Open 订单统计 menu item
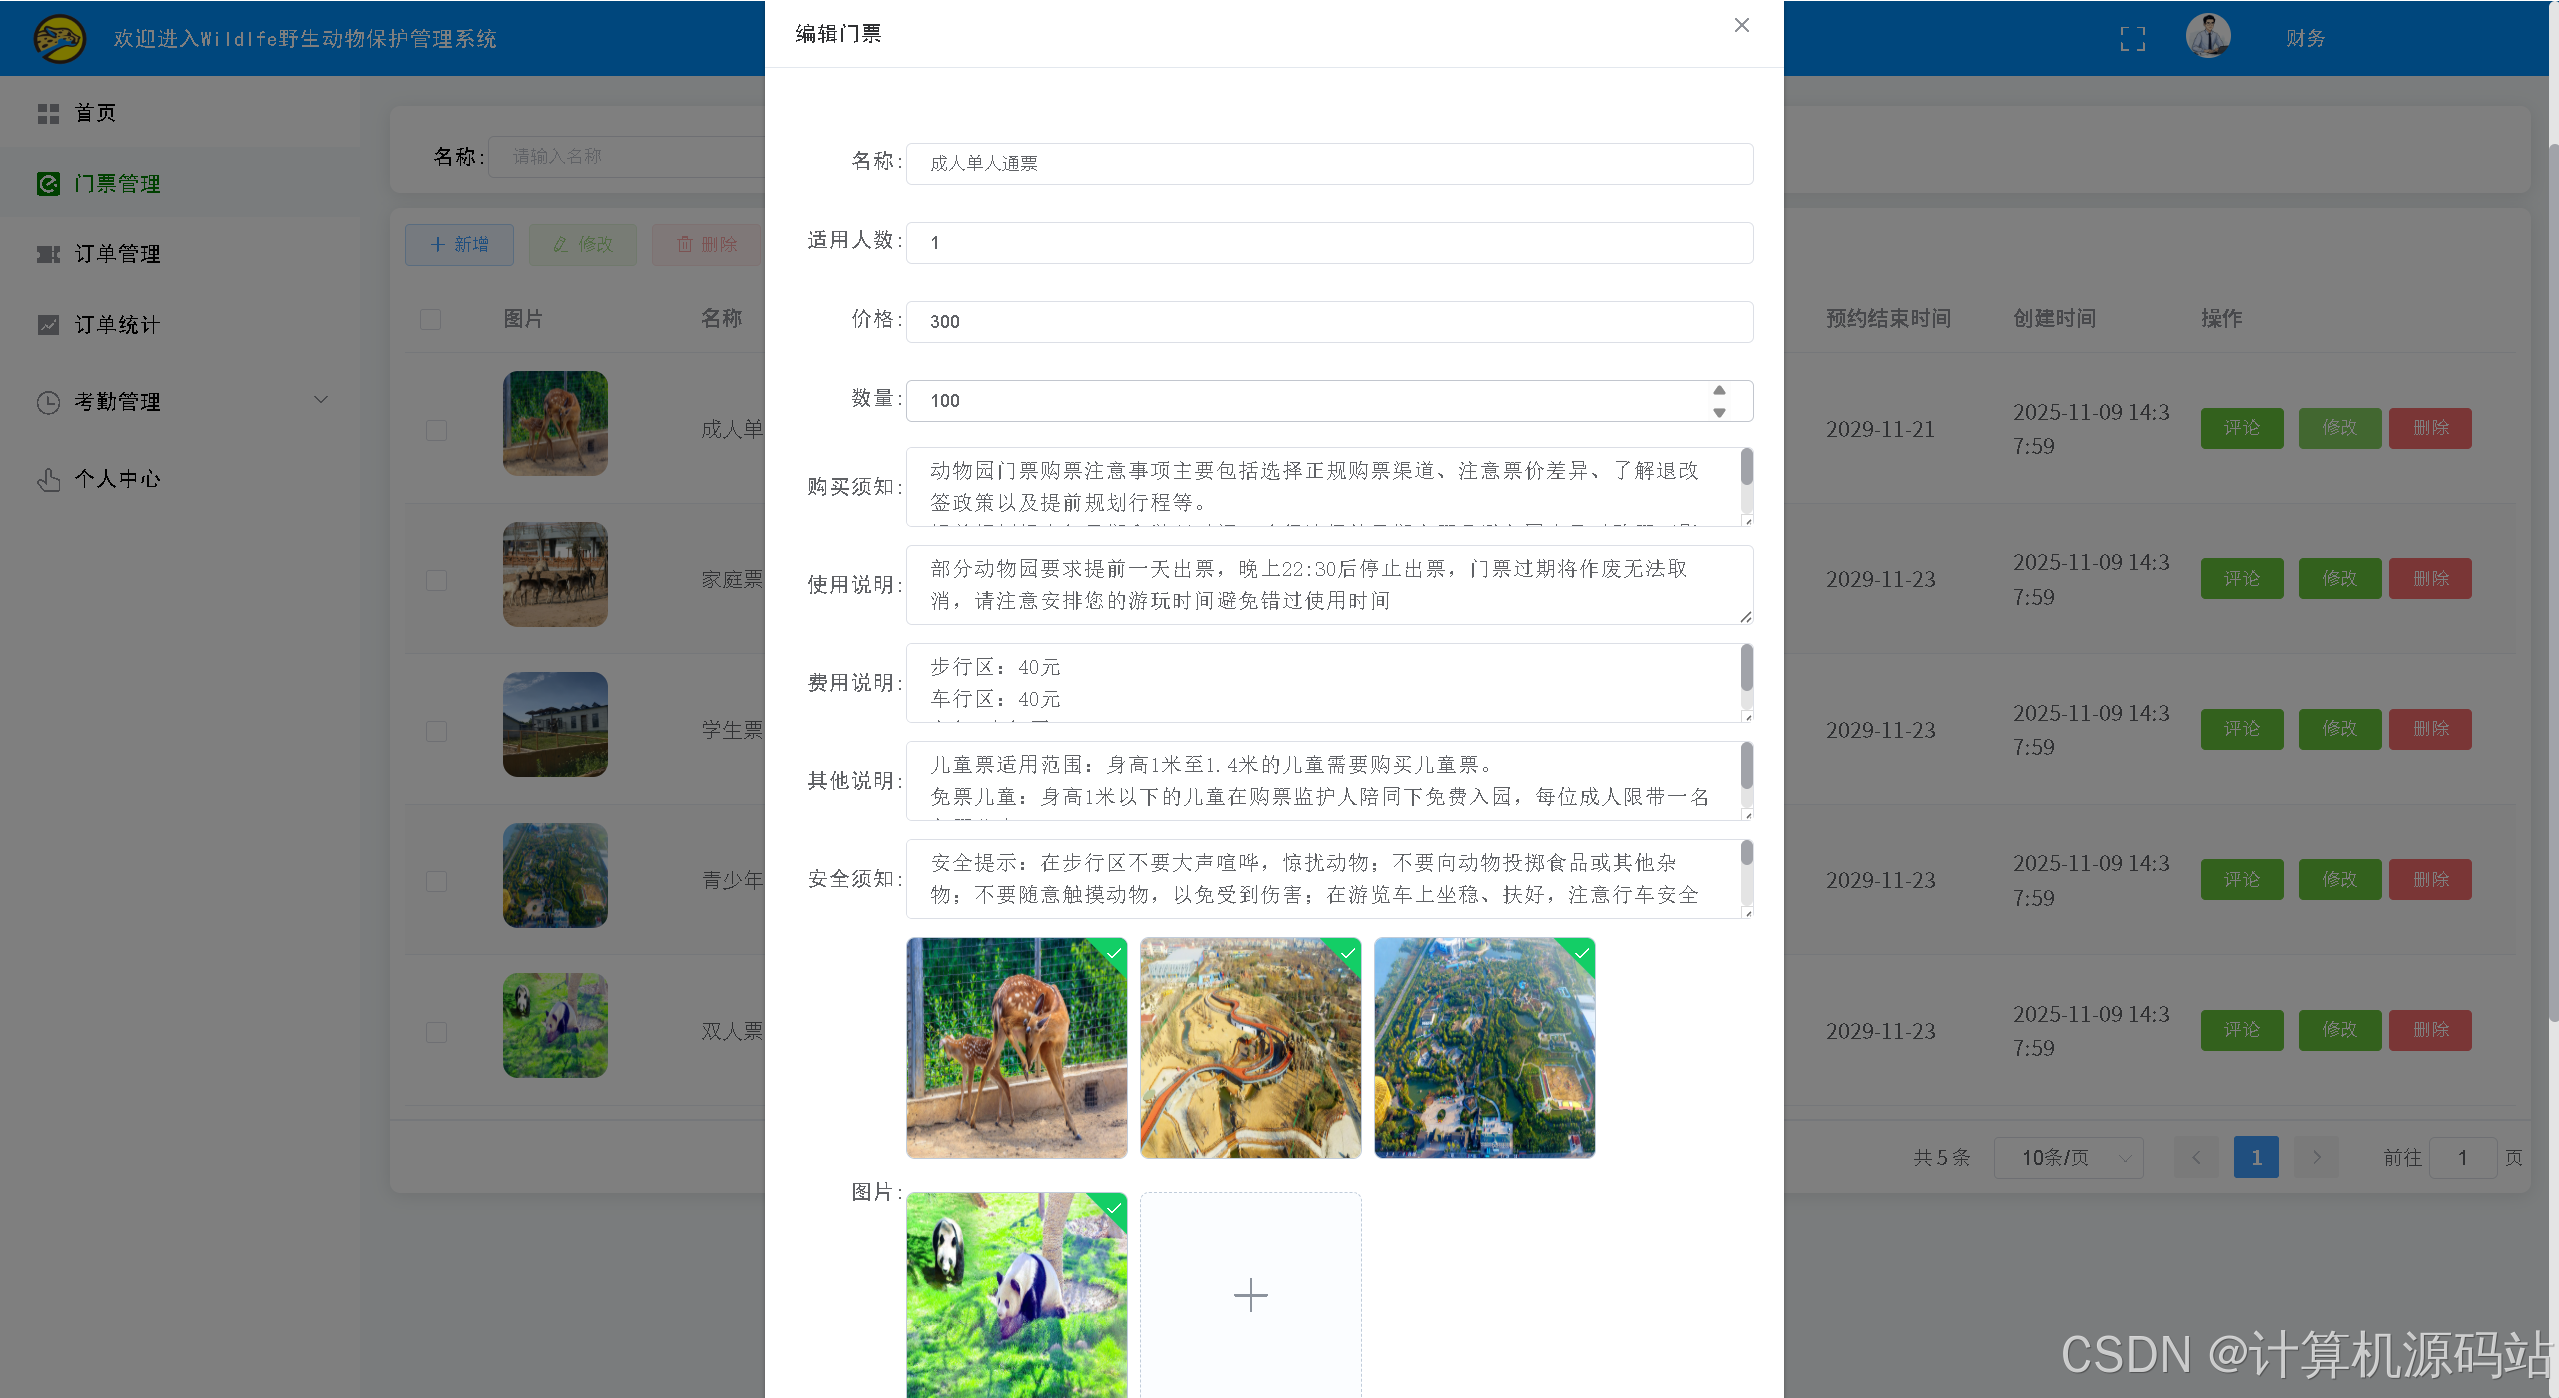Viewport: 2559px width, 1398px height. 180,324
